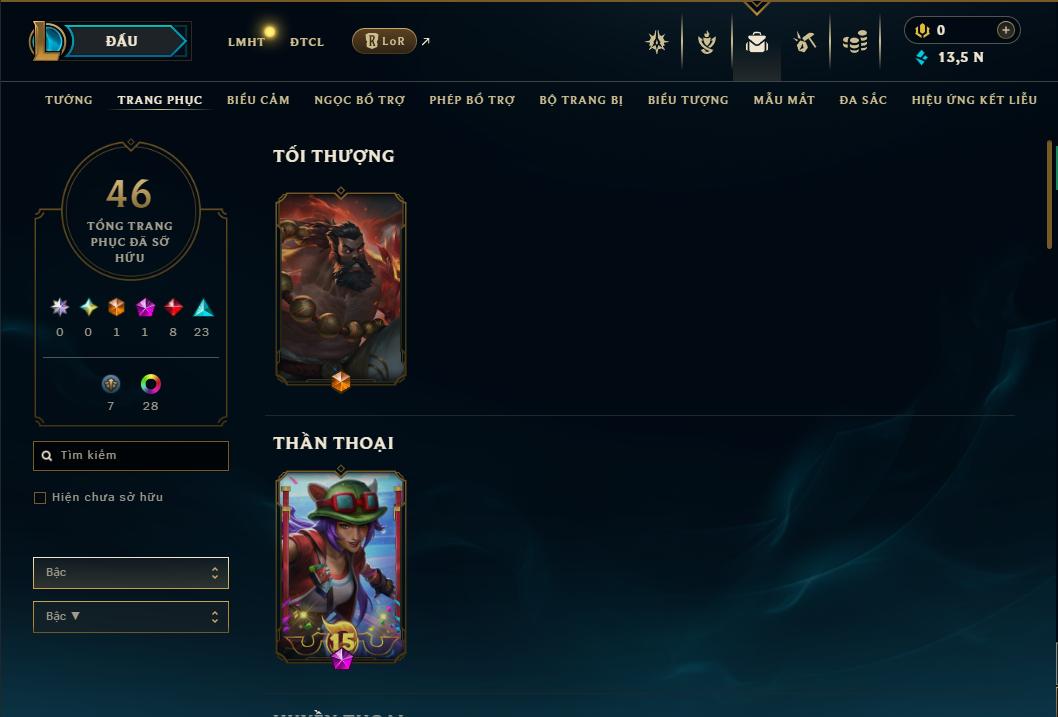This screenshot has height=717, width=1058.
Task: Expand the first Bậc dropdown
Action: pyautogui.click(x=131, y=573)
